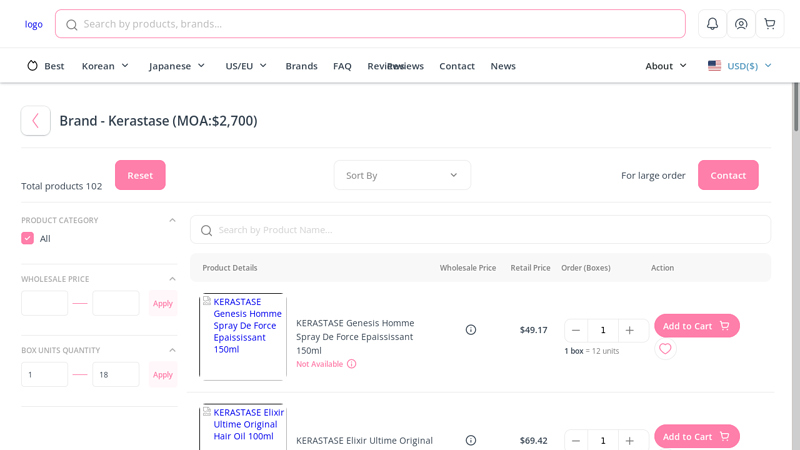Decrease Genesis Homme box quantity with minus
Screen dimensions: 800x450
576,330
